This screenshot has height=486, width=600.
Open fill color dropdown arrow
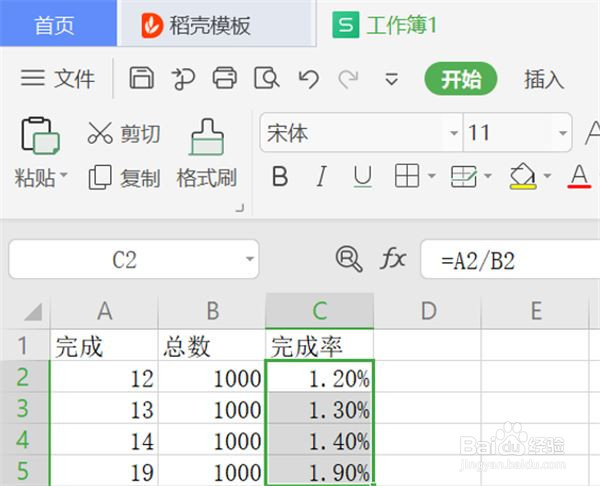[548, 176]
